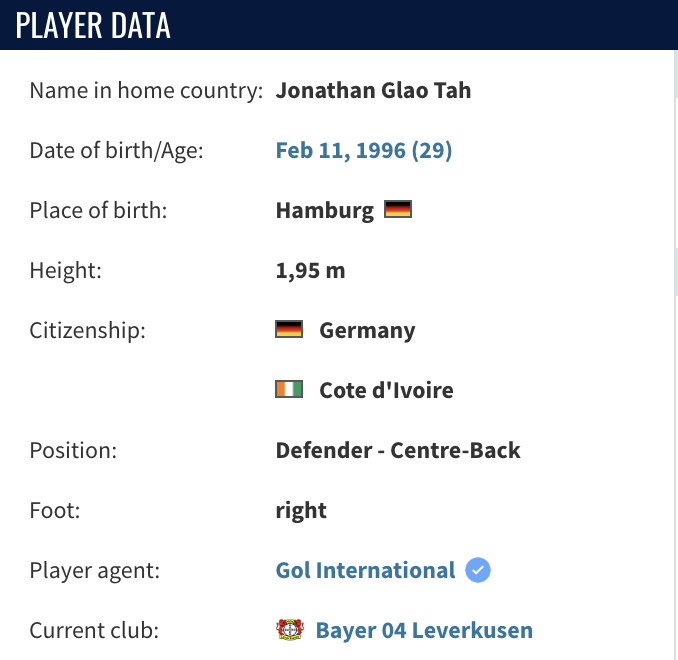Open the Bayer 04 Leverkusen club link
Image resolution: width=678 pixels, height=660 pixels.
424,630
